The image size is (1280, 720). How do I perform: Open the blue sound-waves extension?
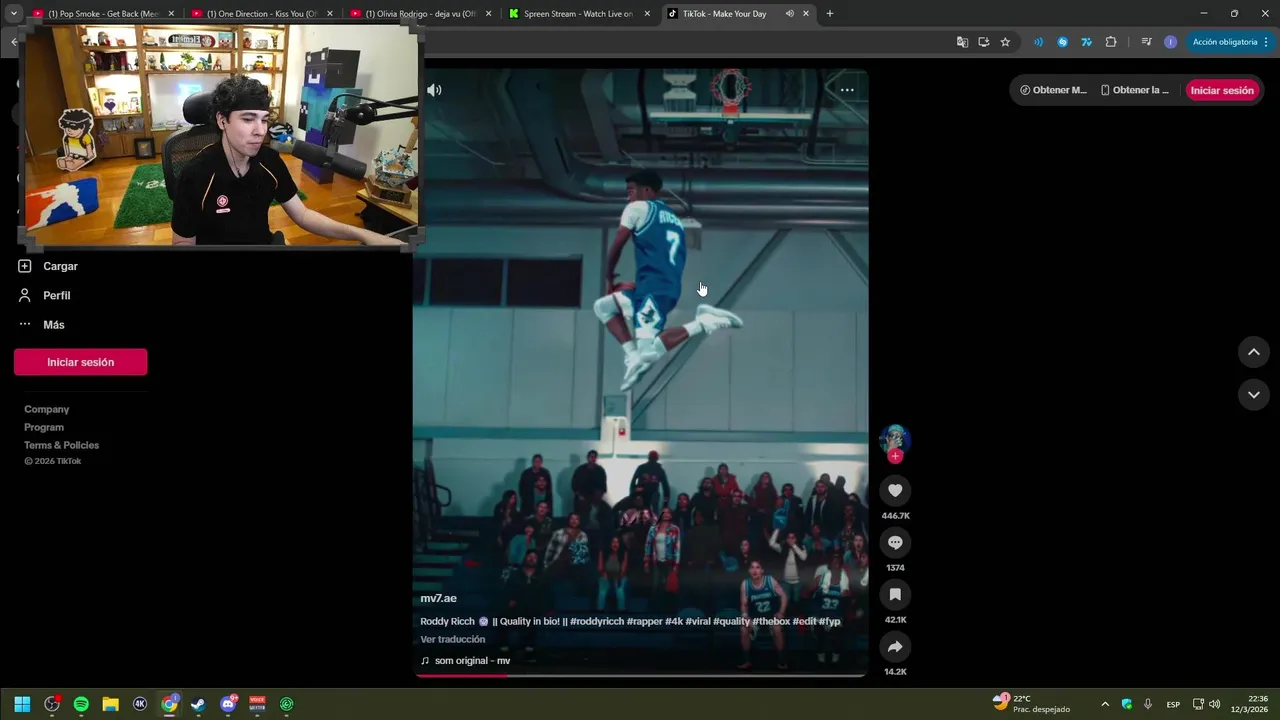pos(1038,42)
